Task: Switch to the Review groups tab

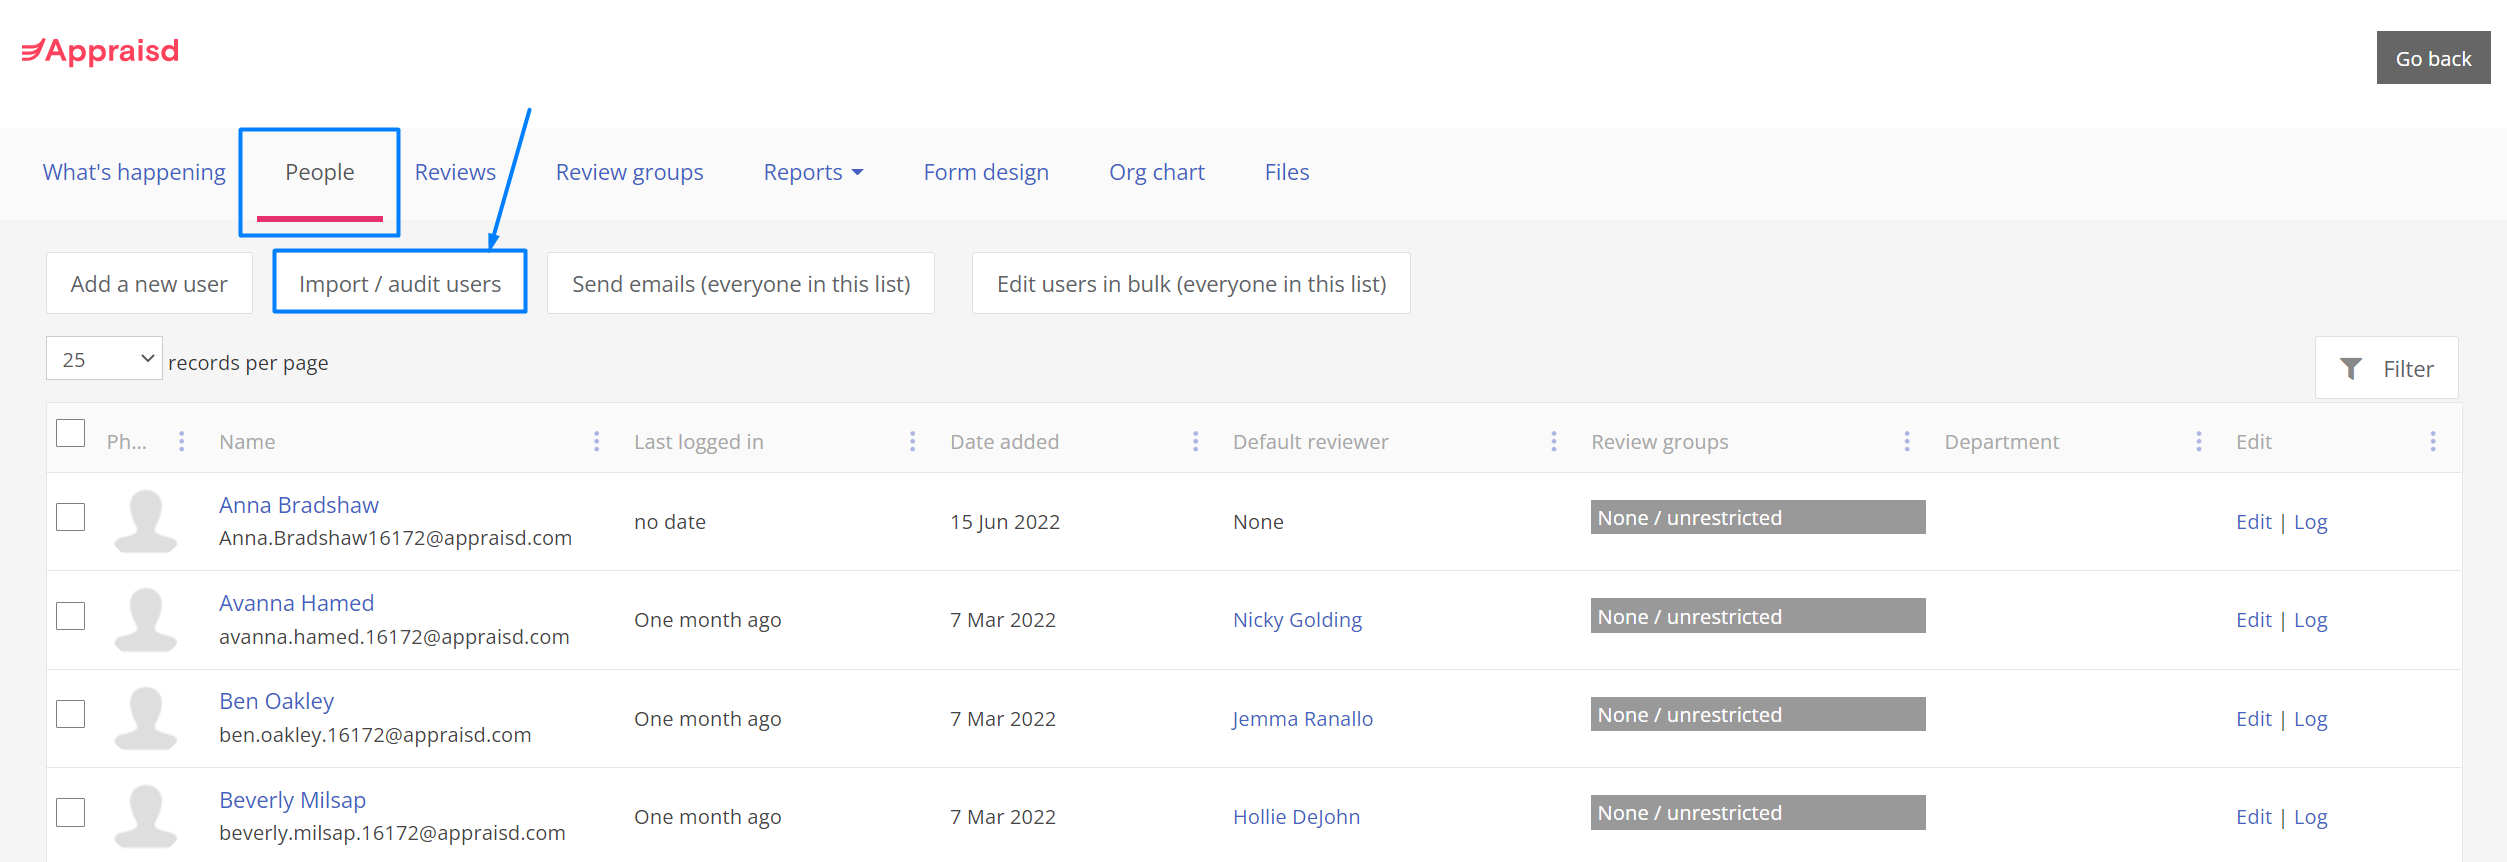Action: pyautogui.click(x=629, y=172)
